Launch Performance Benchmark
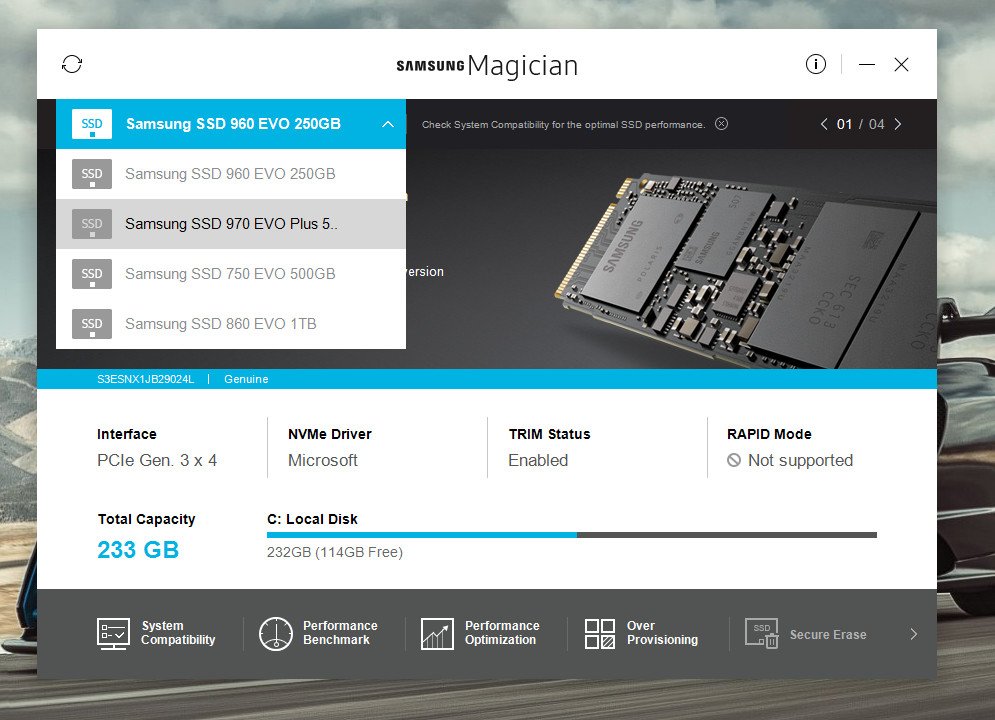 click(x=319, y=633)
